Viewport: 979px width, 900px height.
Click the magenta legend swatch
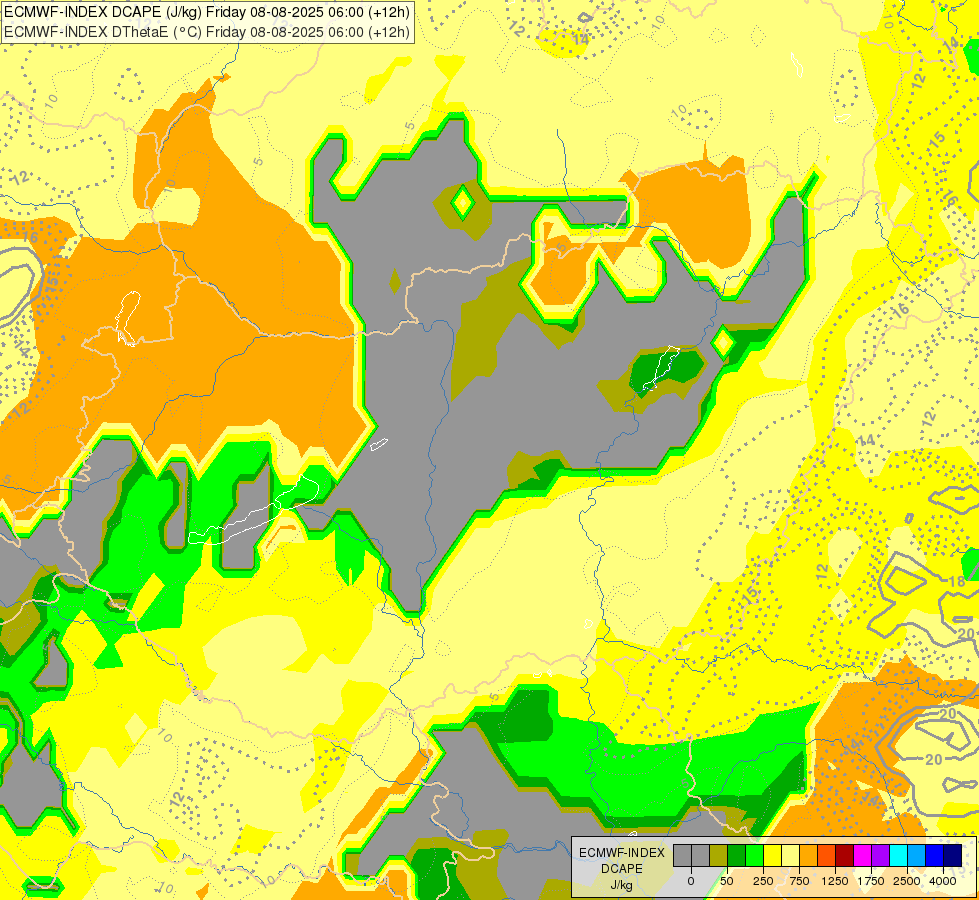tap(862, 855)
